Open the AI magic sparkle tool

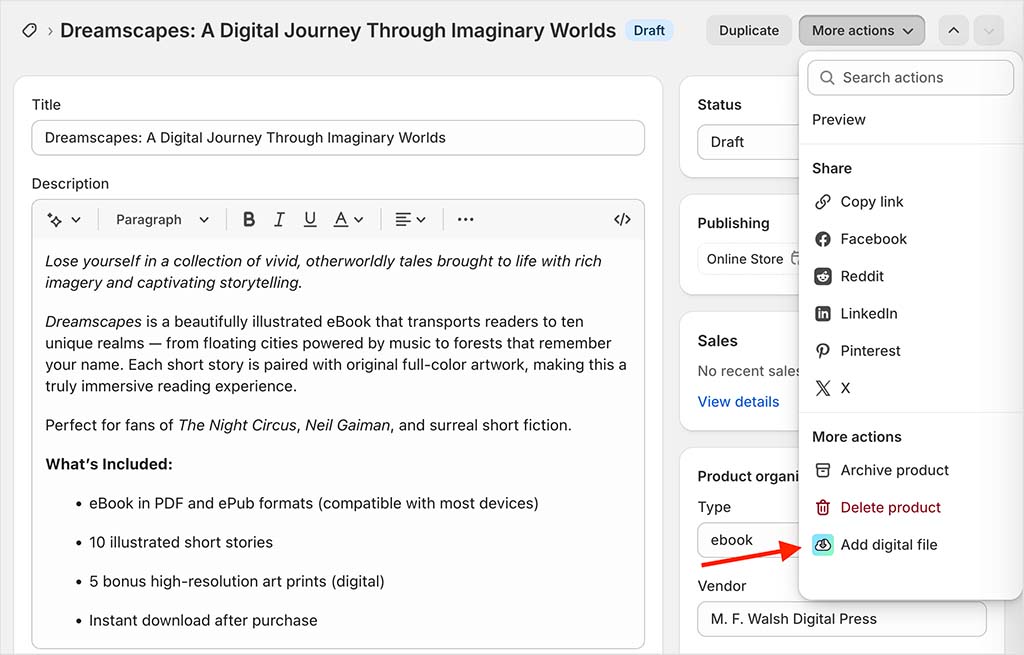[55, 220]
